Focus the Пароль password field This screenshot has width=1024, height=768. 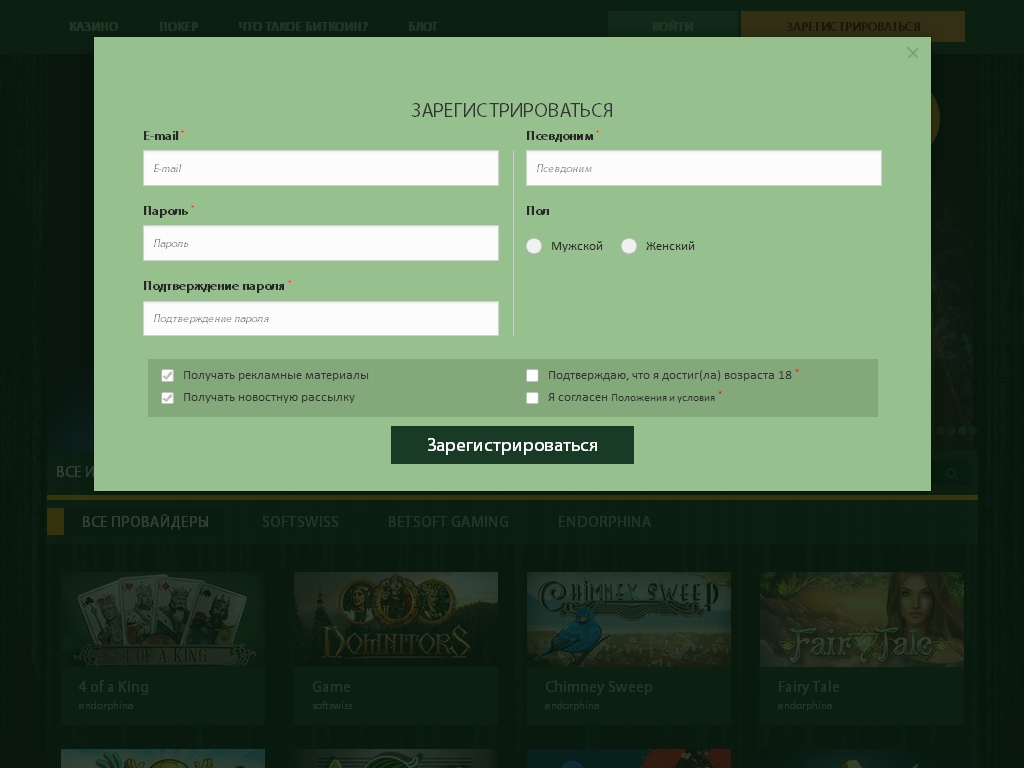click(320, 243)
